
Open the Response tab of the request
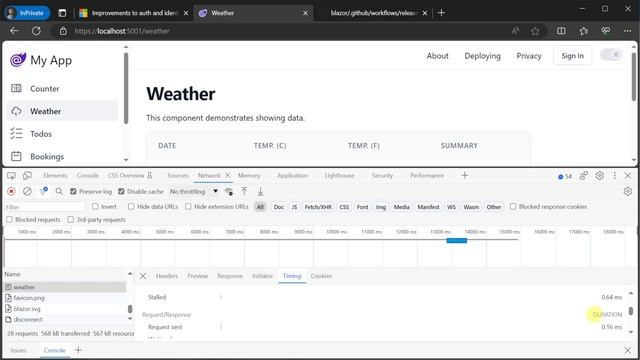[230, 276]
